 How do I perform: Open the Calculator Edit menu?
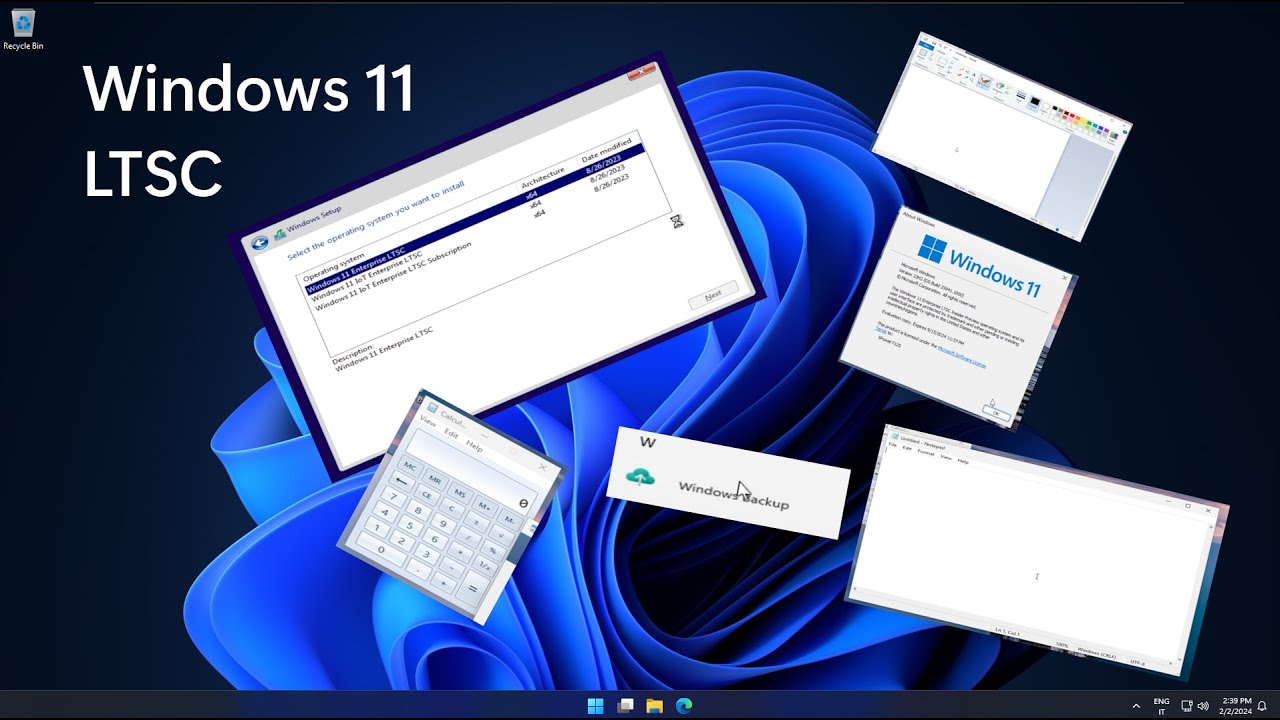pyautogui.click(x=451, y=434)
